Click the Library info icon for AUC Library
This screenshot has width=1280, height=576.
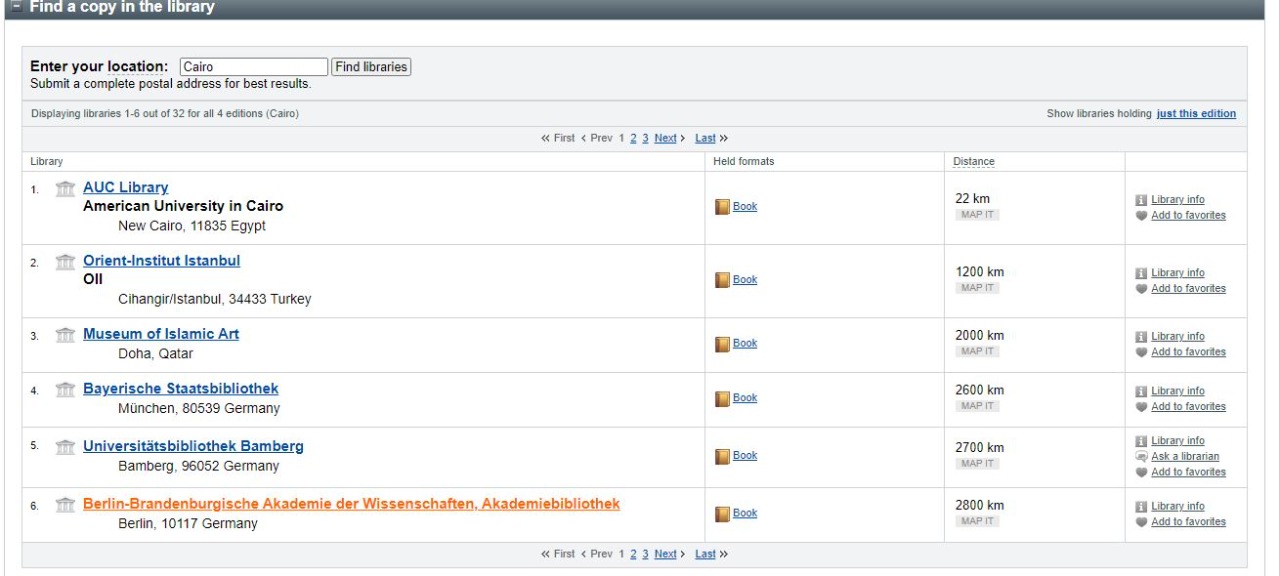pos(1141,200)
